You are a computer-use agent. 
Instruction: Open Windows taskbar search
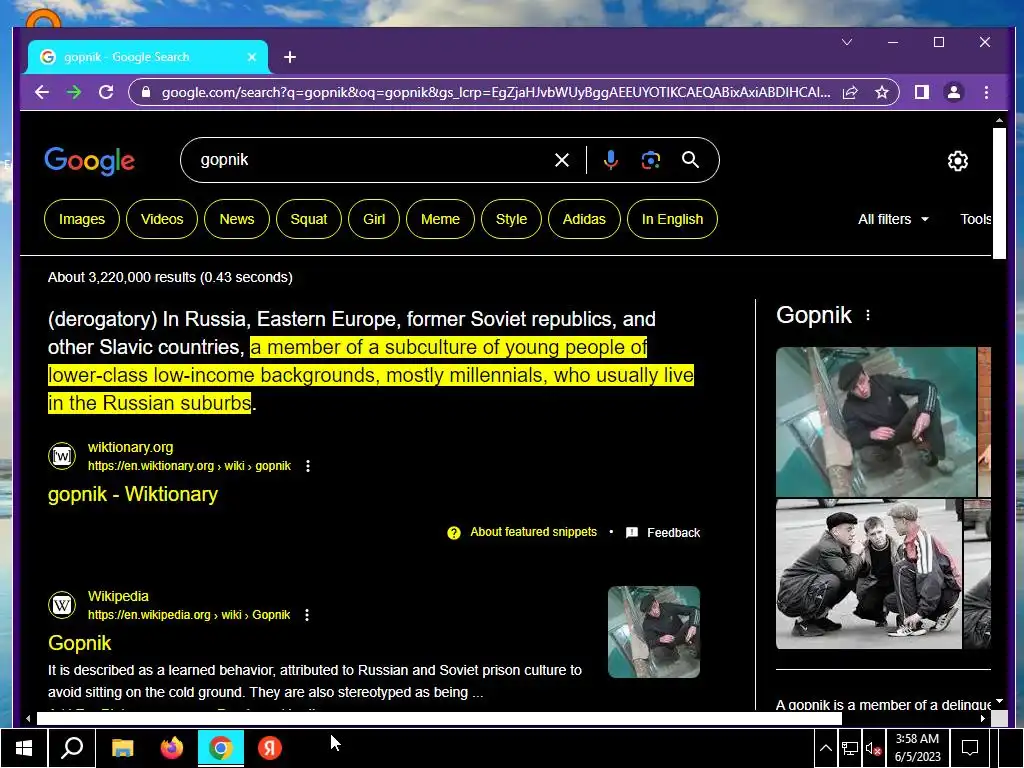click(x=72, y=748)
